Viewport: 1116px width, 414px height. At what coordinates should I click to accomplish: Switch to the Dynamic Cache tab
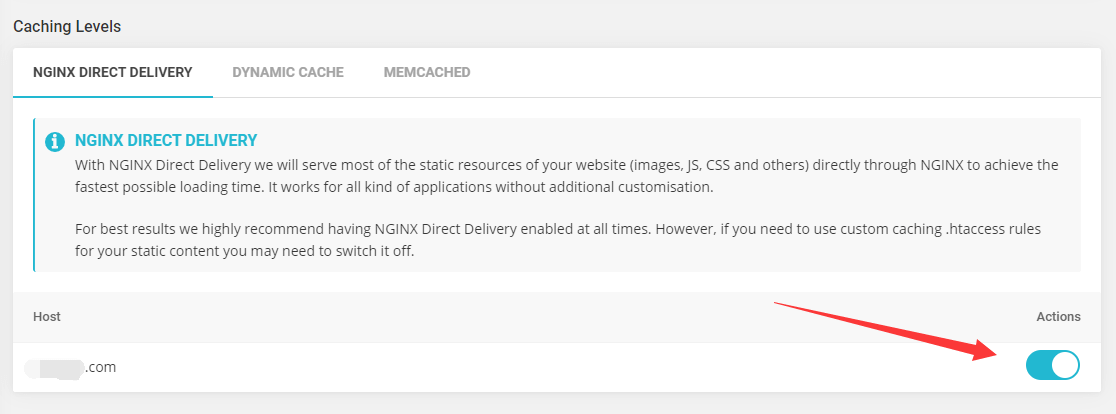(288, 72)
